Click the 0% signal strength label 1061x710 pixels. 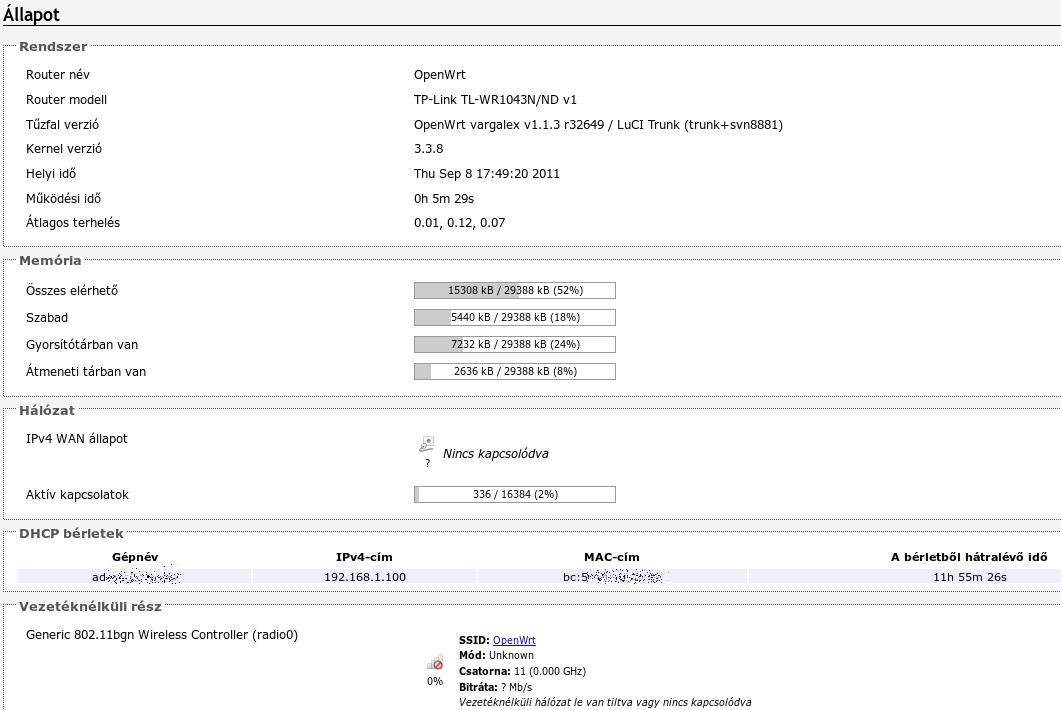click(x=435, y=682)
